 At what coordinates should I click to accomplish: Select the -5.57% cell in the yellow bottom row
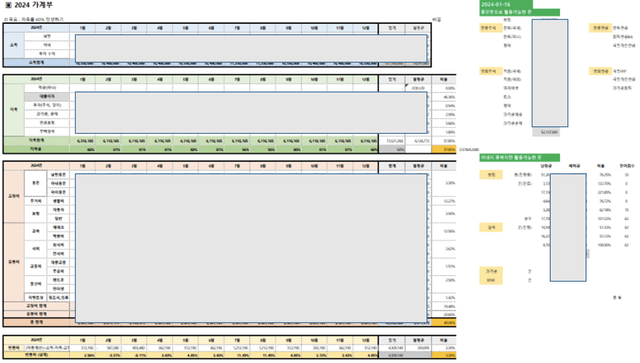click(x=108, y=356)
